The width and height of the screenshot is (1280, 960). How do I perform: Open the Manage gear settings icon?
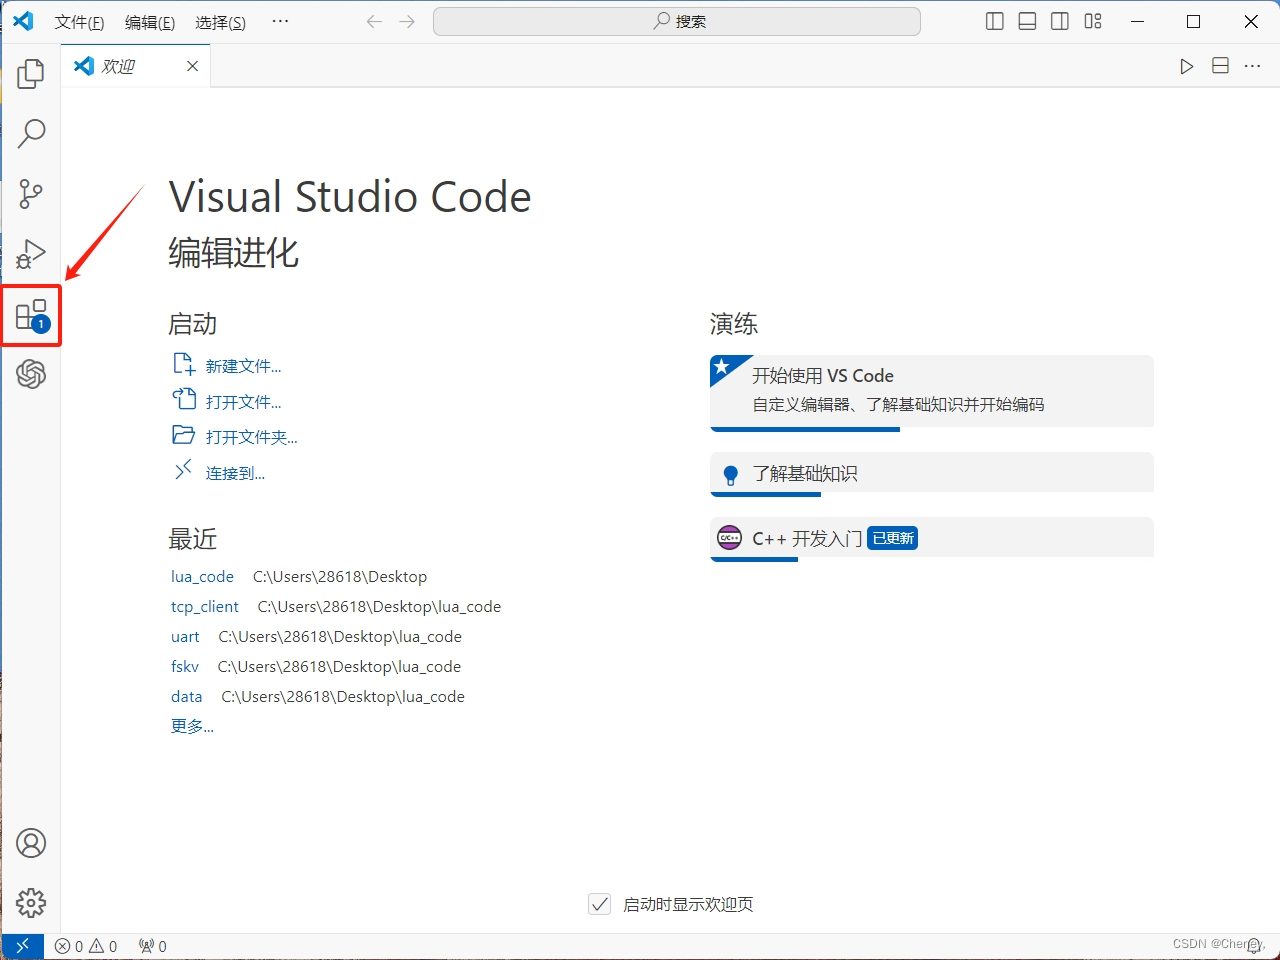coord(31,903)
